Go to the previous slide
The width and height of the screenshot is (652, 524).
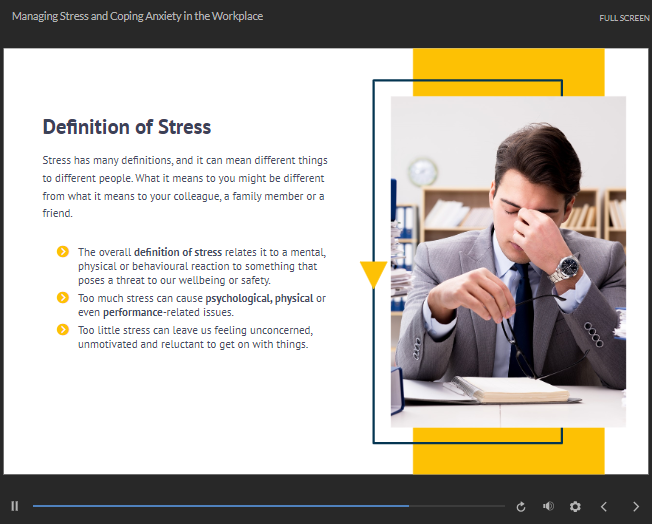click(604, 507)
